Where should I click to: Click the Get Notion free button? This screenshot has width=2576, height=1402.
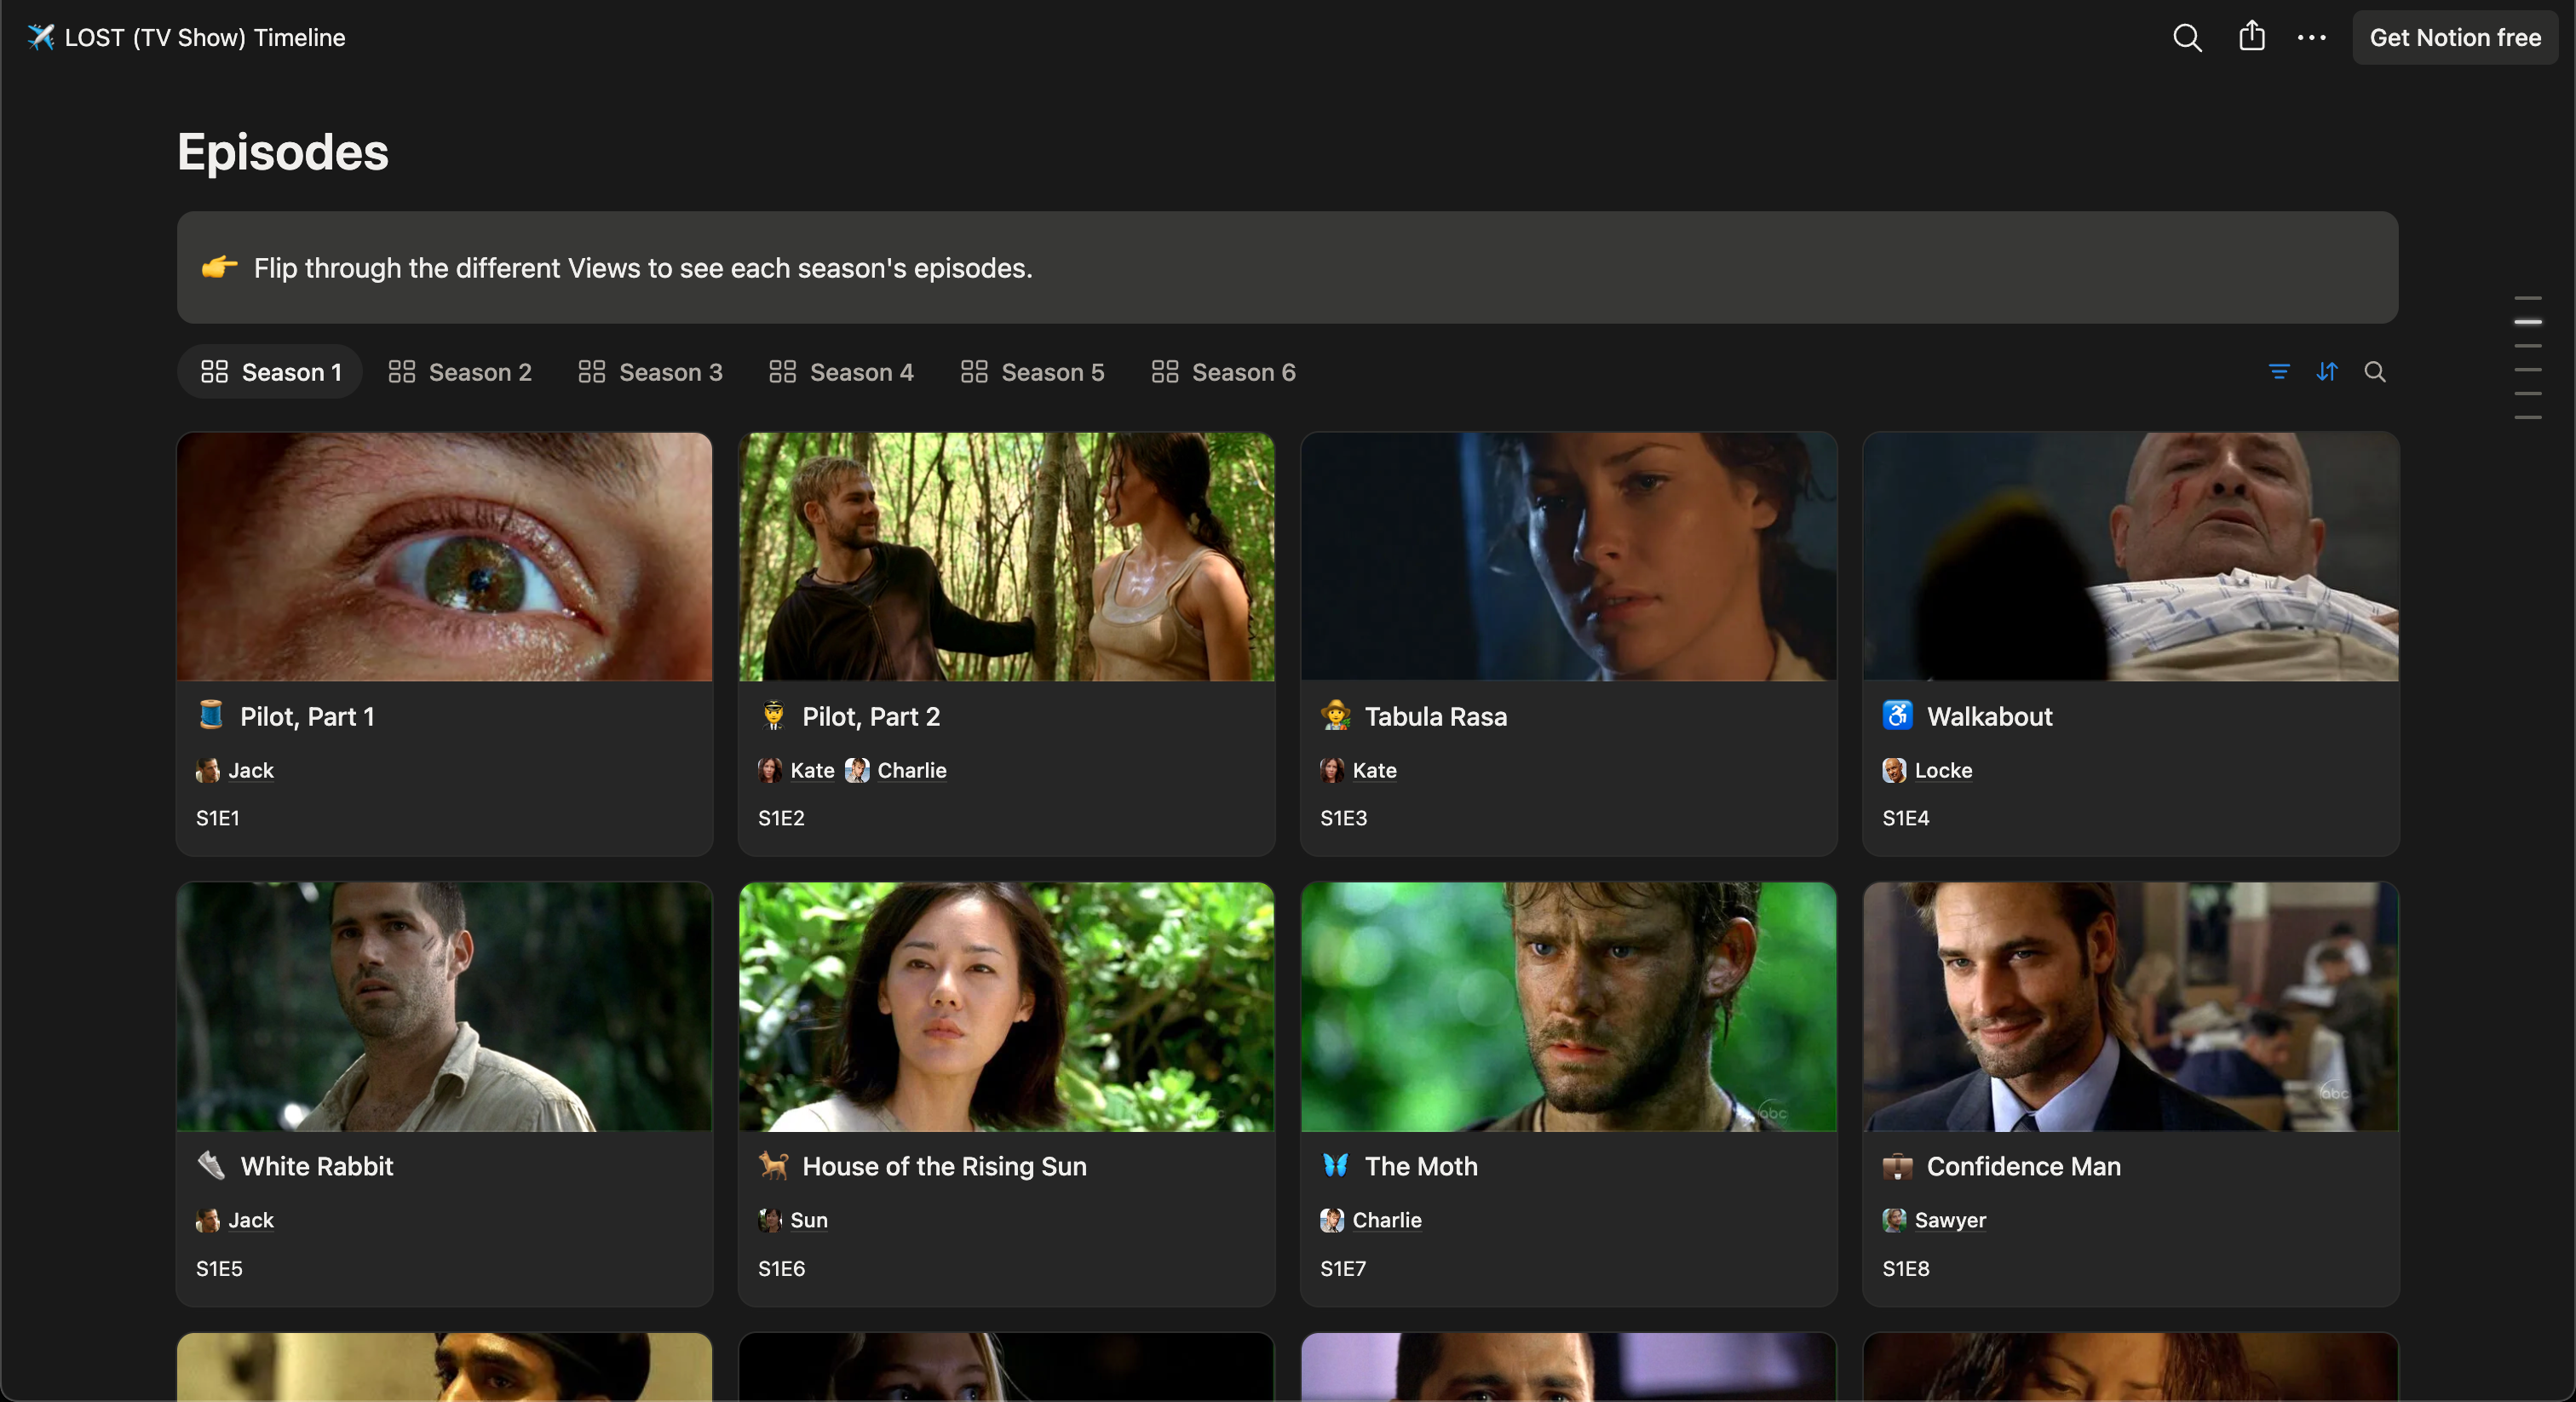[2454, 38]
